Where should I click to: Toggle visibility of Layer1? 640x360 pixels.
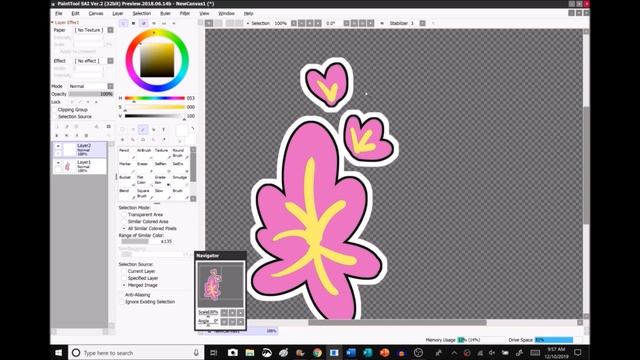pyautogui.click(x=58, y=162)
